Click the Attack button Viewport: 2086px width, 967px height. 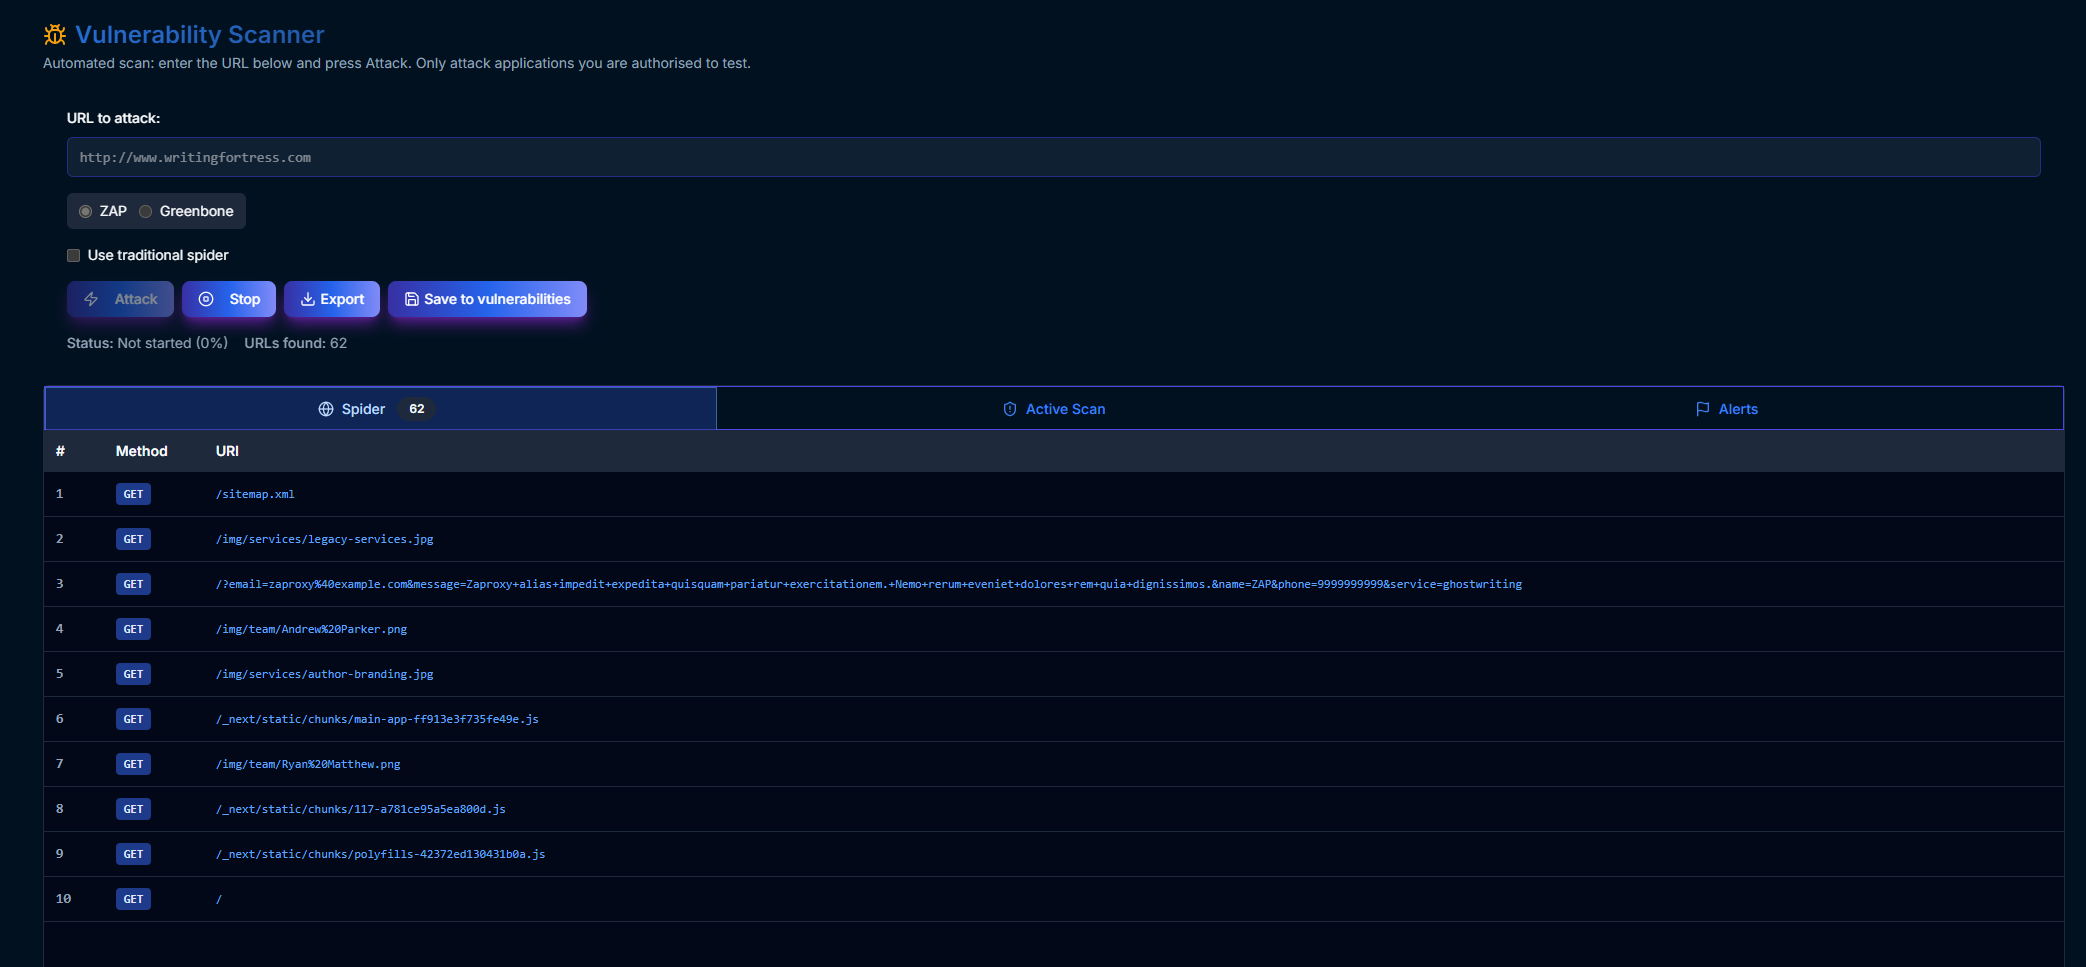click(120, 299)
